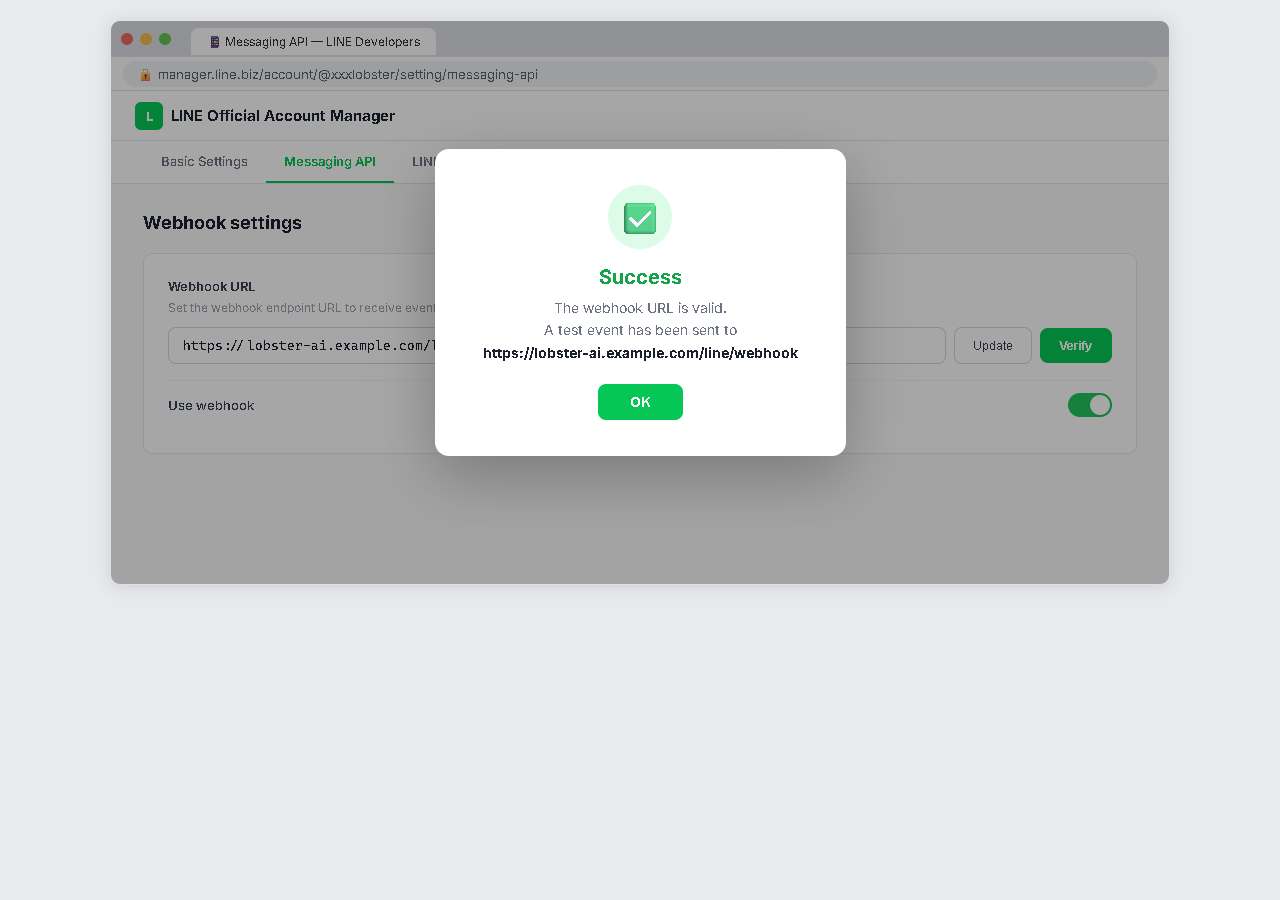Viewport: 1280px width, 900px height.
Task: Click the webhook URL link in the dialog
Action: tap(640, 353)
